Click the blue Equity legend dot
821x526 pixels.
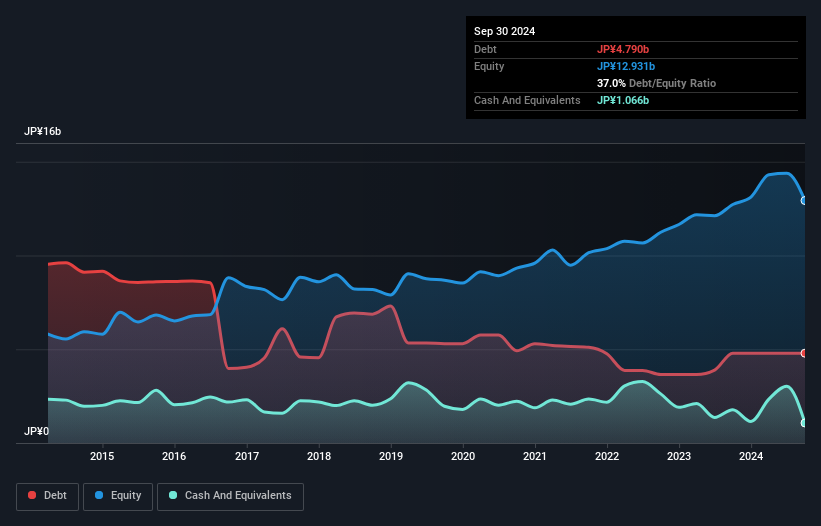tap(99, 495)
